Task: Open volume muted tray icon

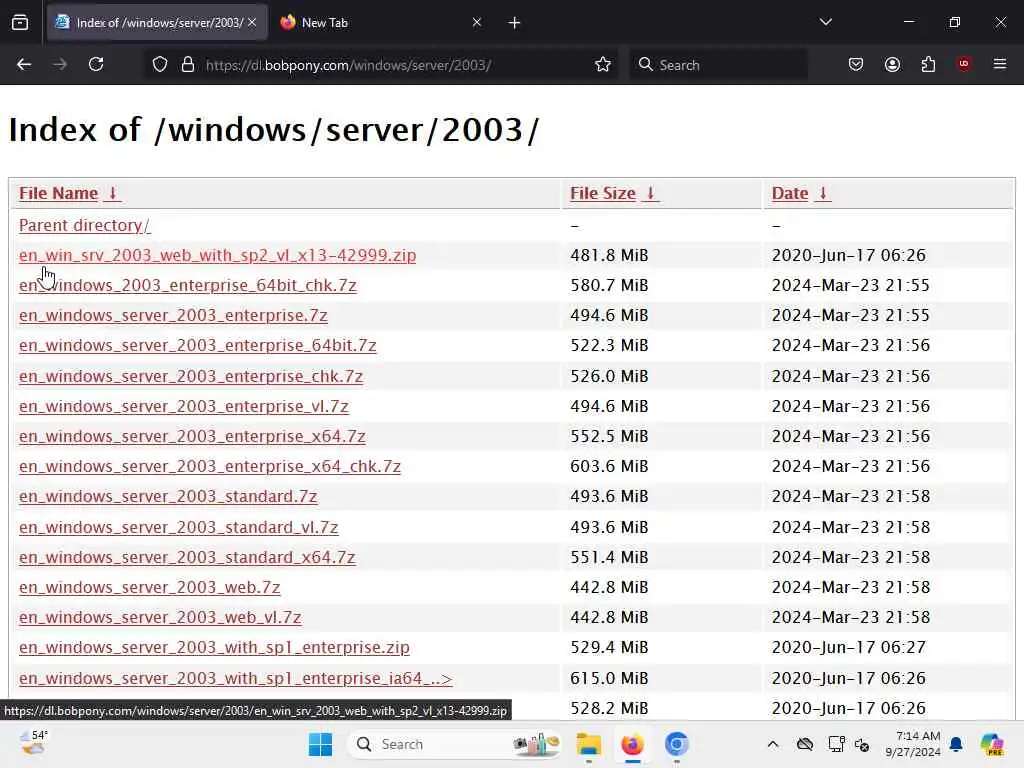Action: tap(862, 744)
